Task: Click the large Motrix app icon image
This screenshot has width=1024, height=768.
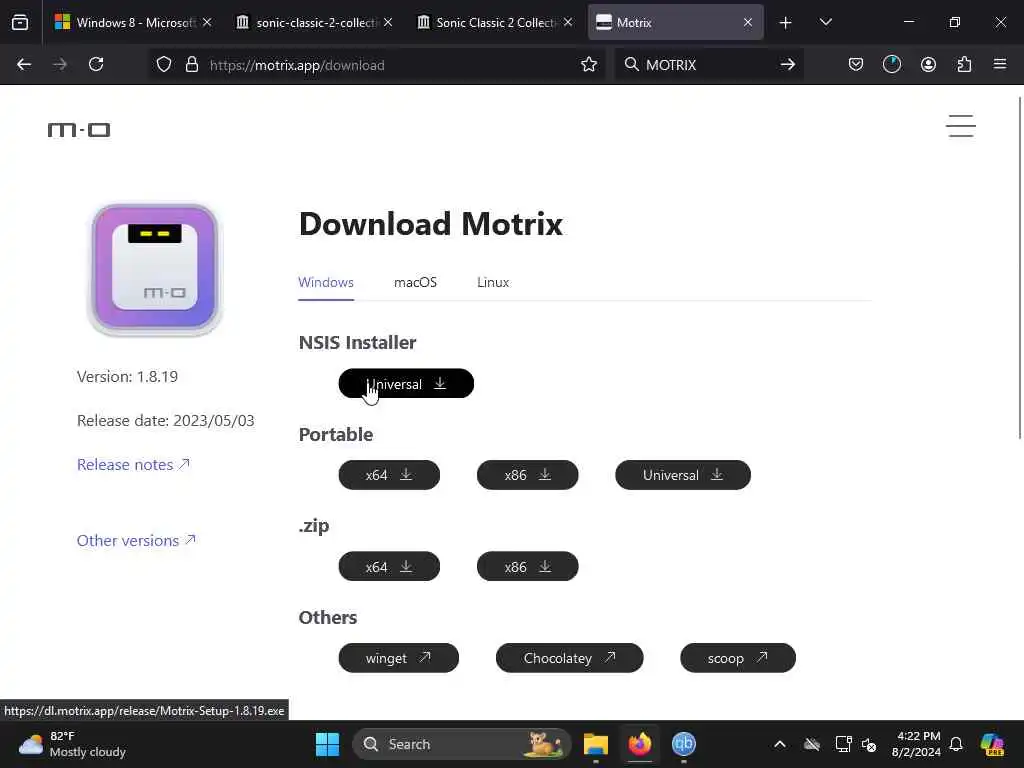Action: [x=155, y=269]
